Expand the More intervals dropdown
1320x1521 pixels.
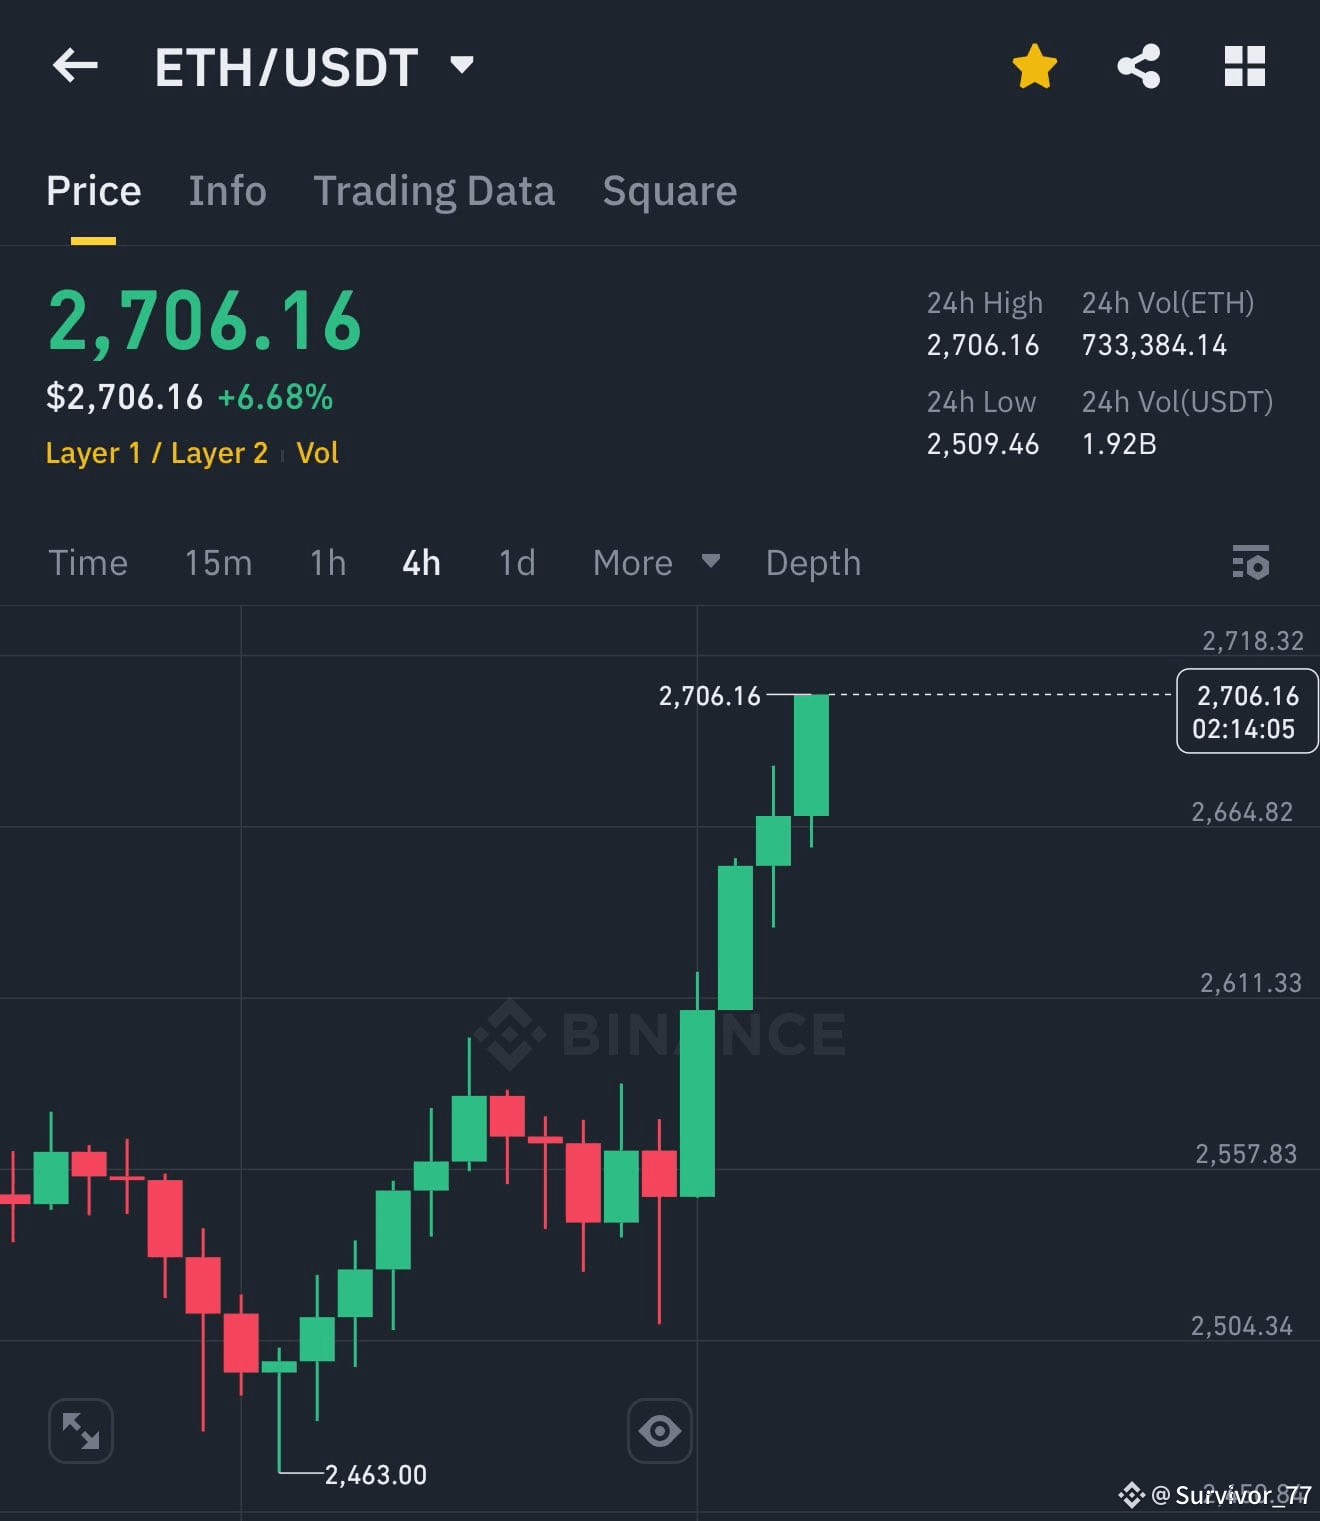(x=656, y=563)
